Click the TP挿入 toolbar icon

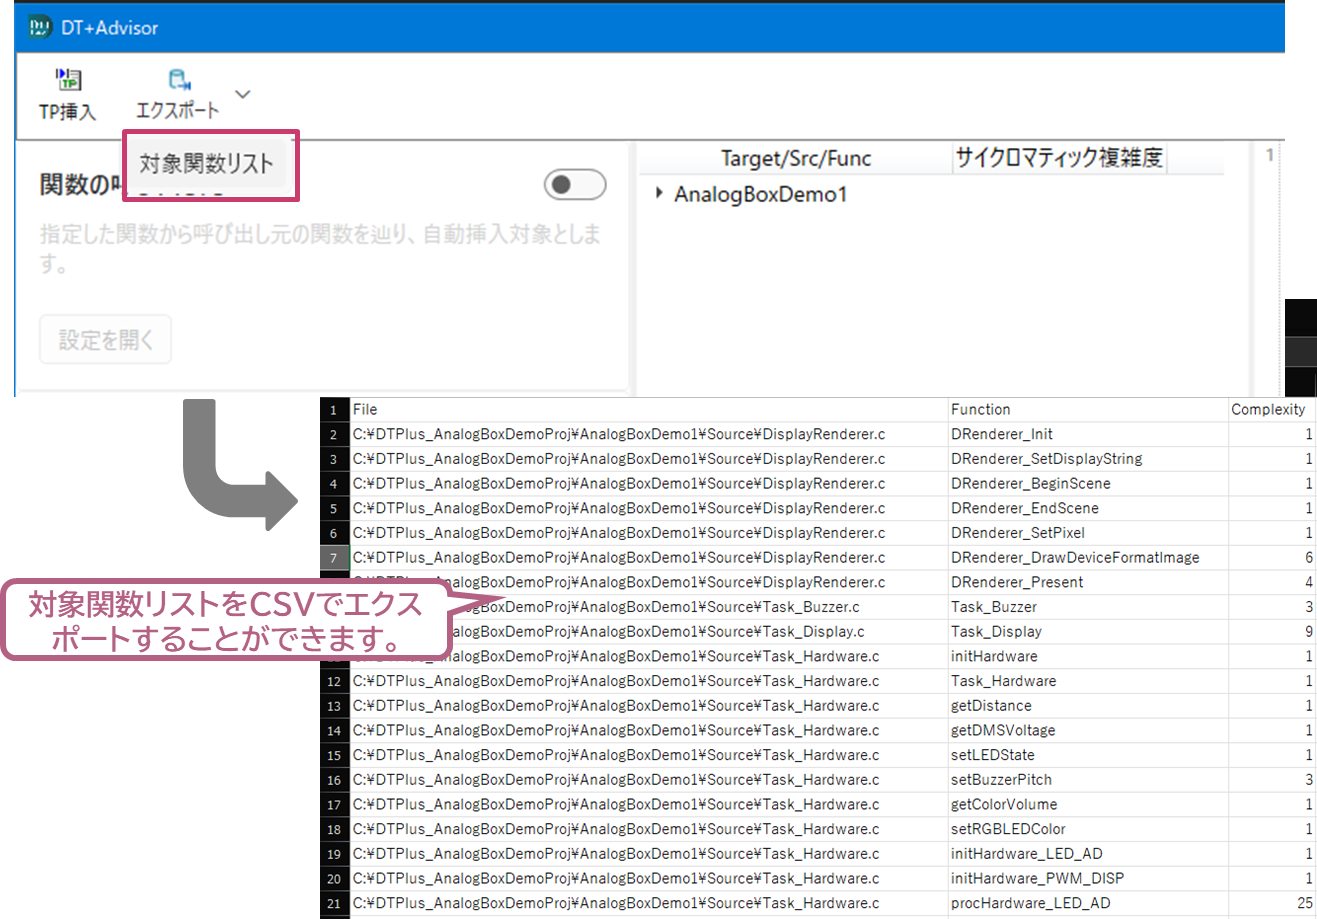pyautogui.click(x=68, y=80)
